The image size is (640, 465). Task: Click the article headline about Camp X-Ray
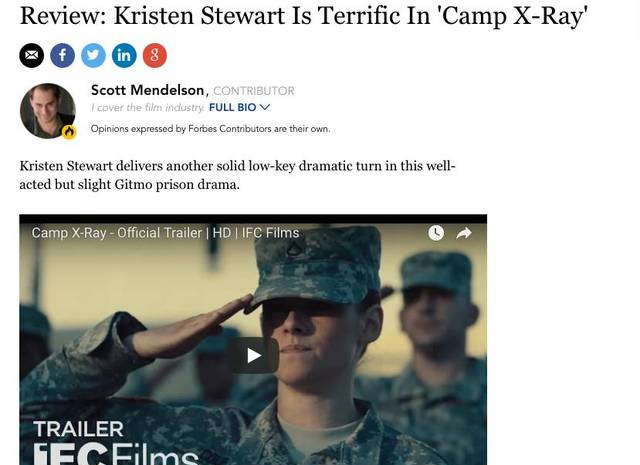303,16
